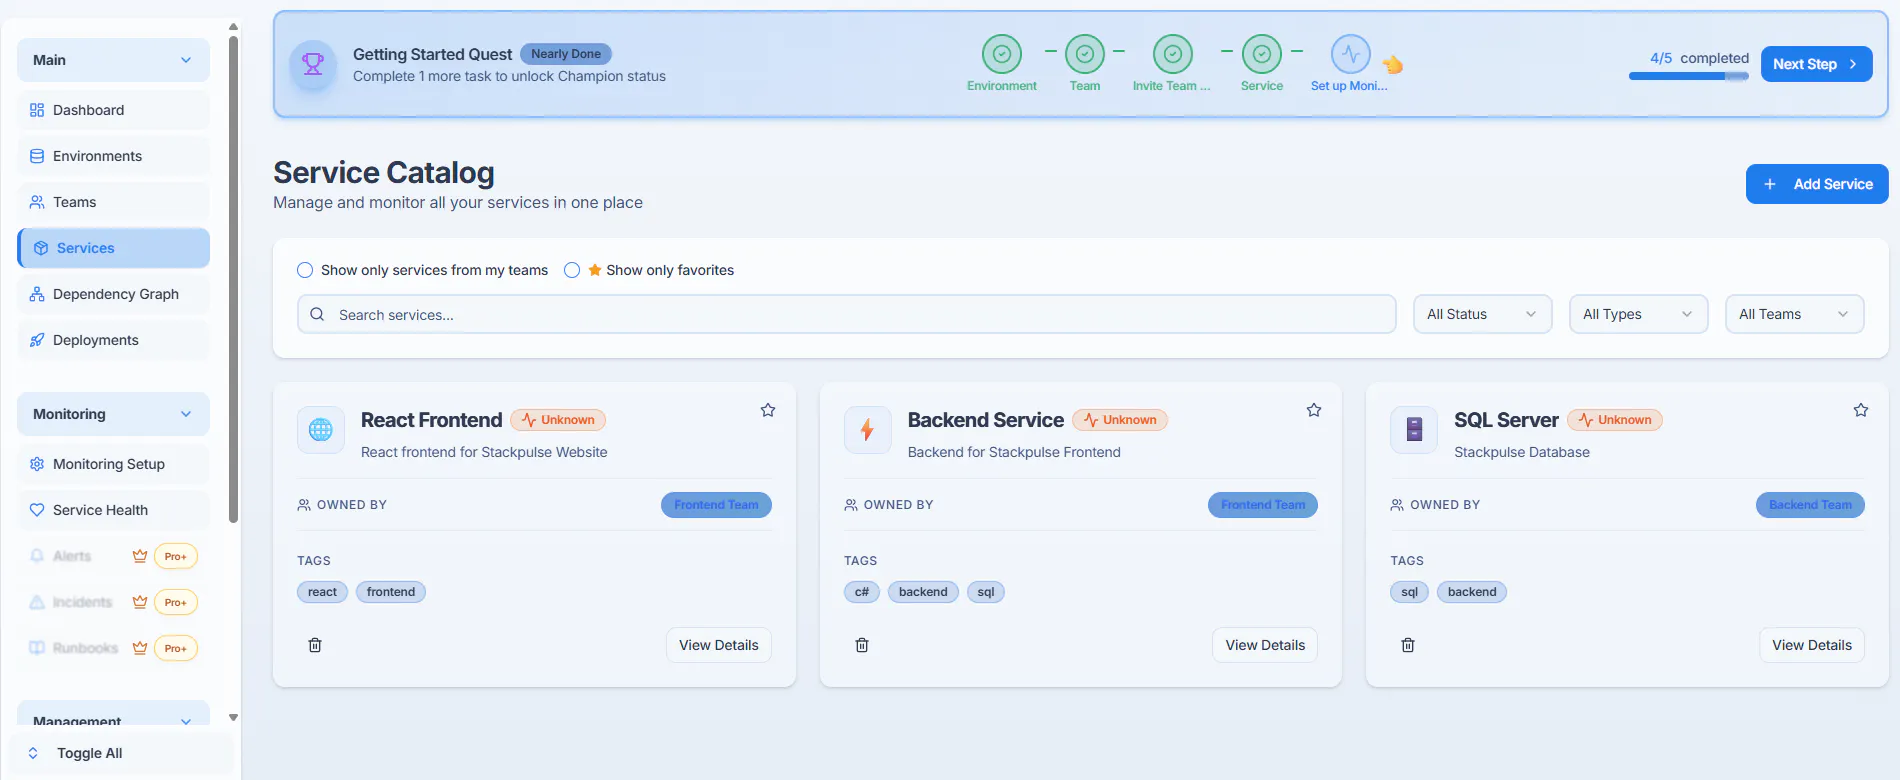The image size is (1900, 780).
Task: View Details of SQL Server
Action: pos(1812,645)
